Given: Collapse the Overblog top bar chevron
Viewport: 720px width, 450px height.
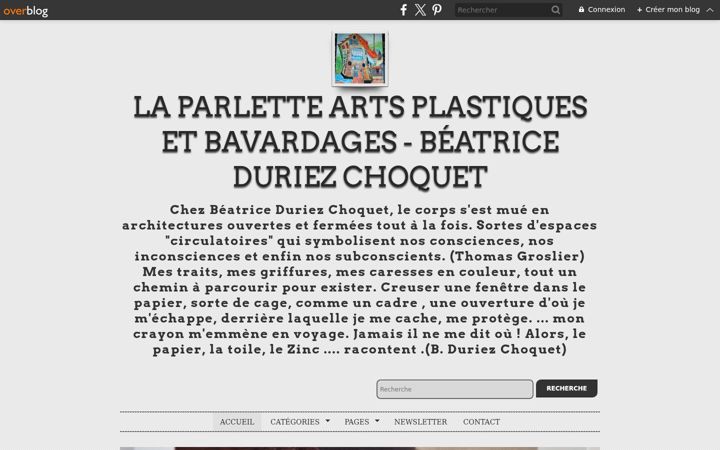Looking at the screenshot, I should tap(710, 10).
